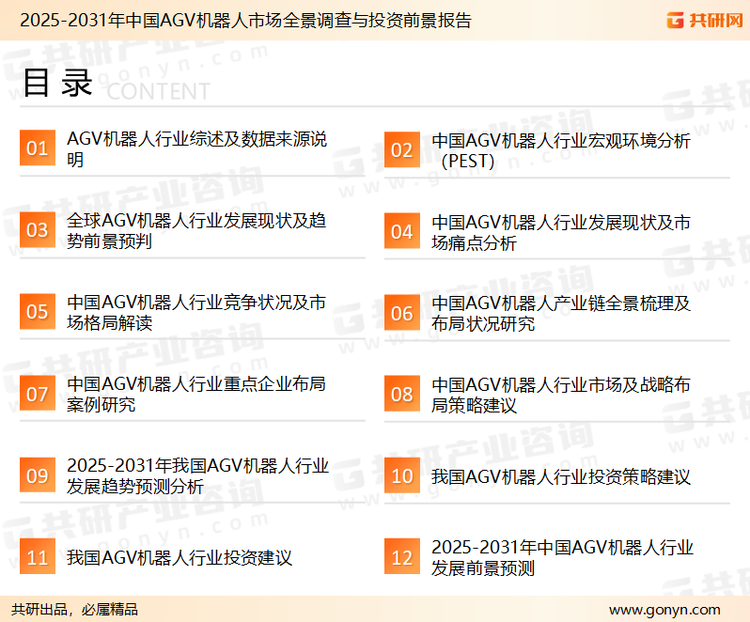Click the 共研出品，必属精品 footer slogan
The width and height of the screenshot is (750, 622).
click(x=75, y=610)
